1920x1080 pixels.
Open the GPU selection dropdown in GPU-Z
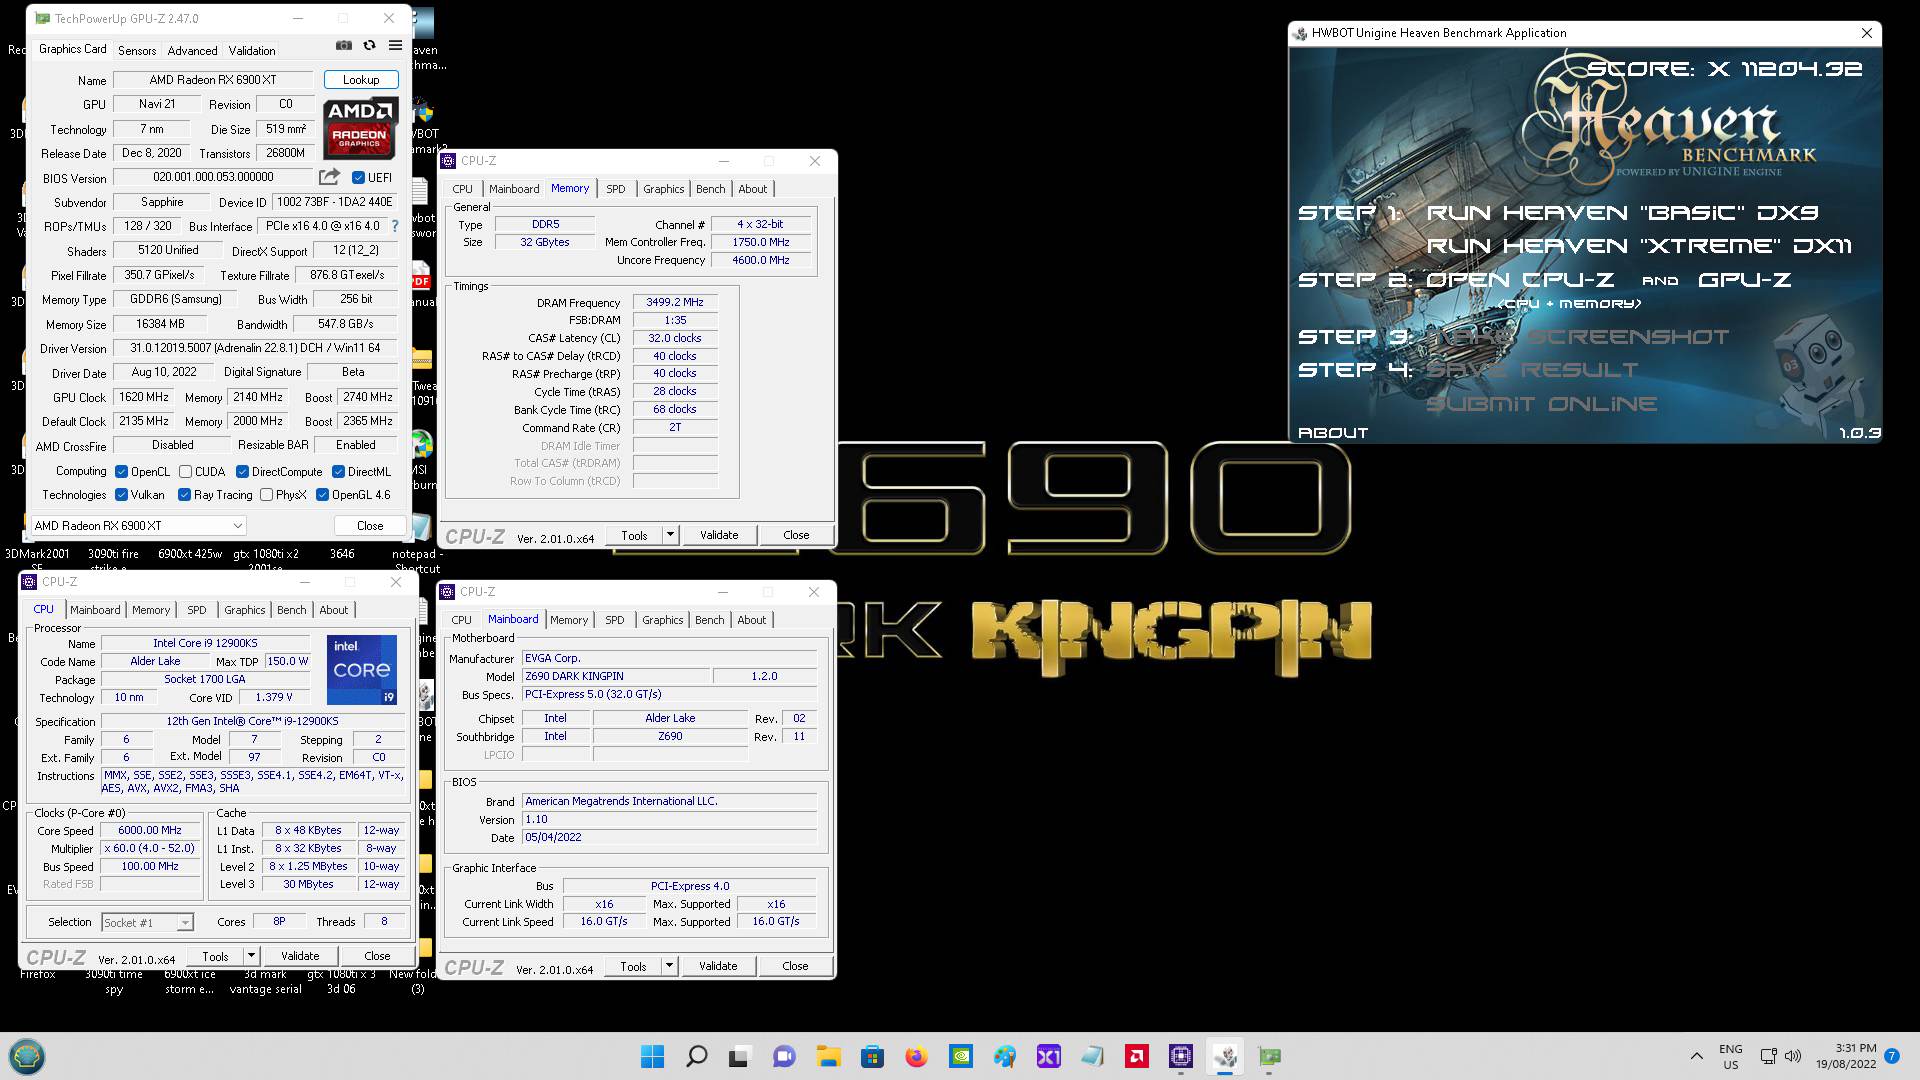point(138,526)
